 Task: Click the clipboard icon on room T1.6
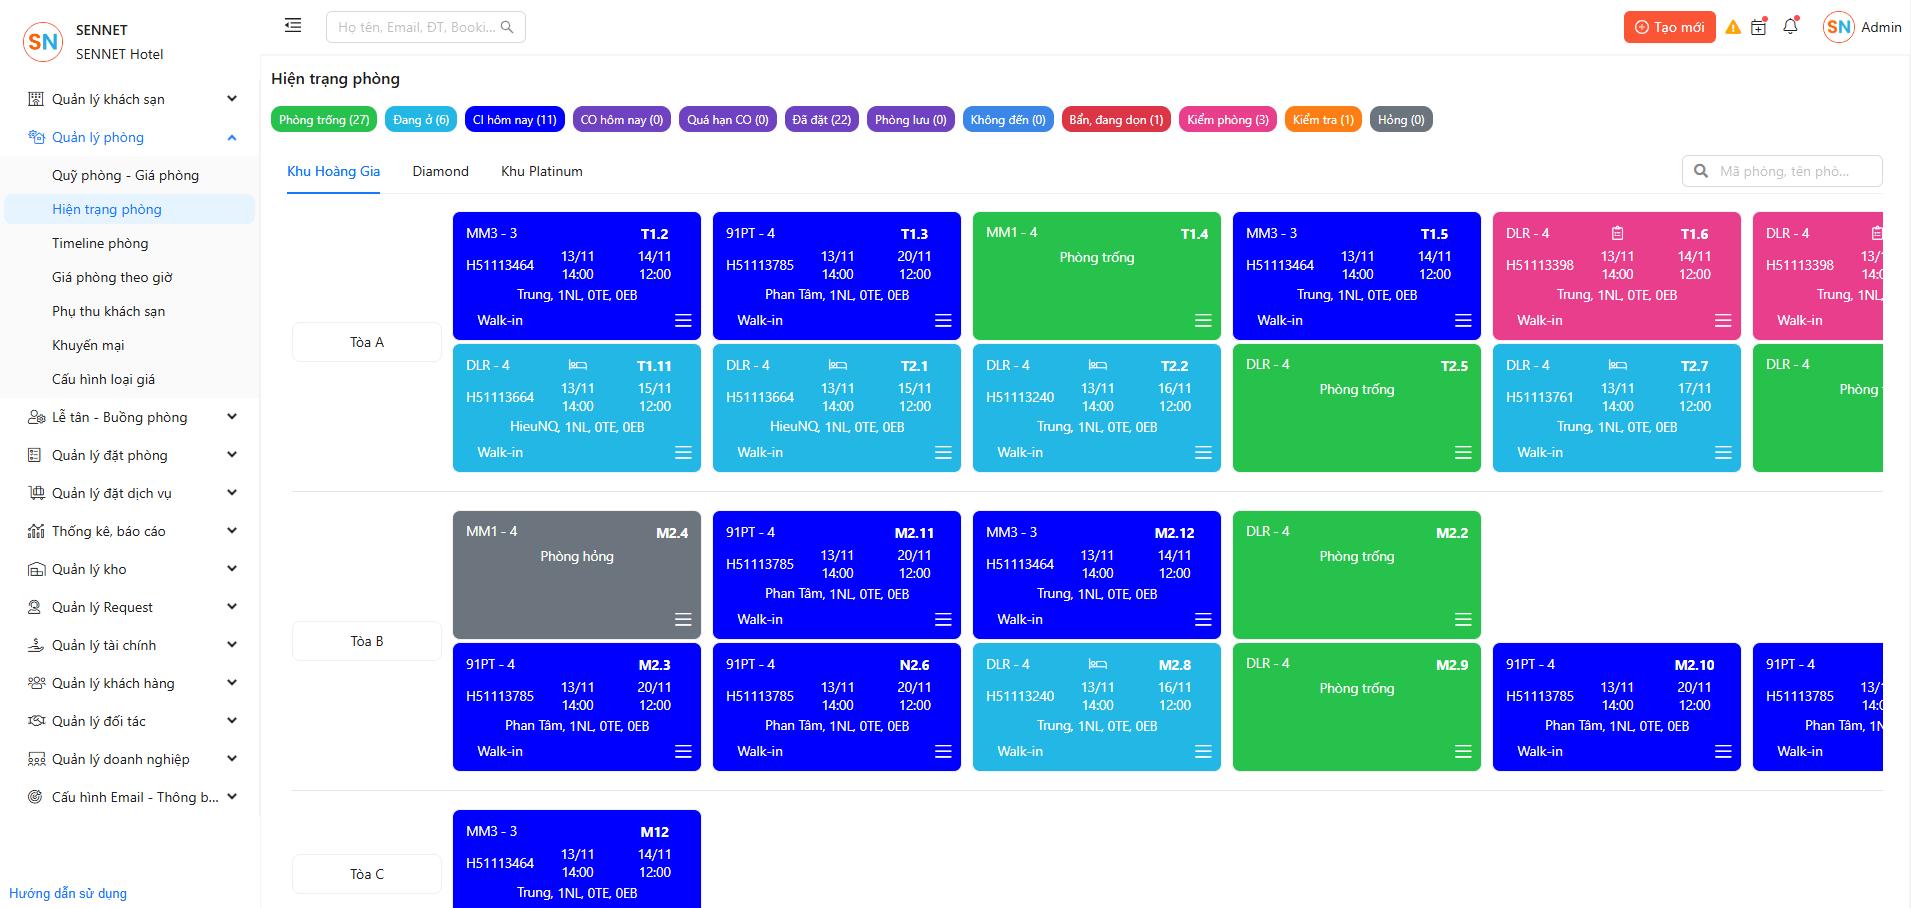1617,234
